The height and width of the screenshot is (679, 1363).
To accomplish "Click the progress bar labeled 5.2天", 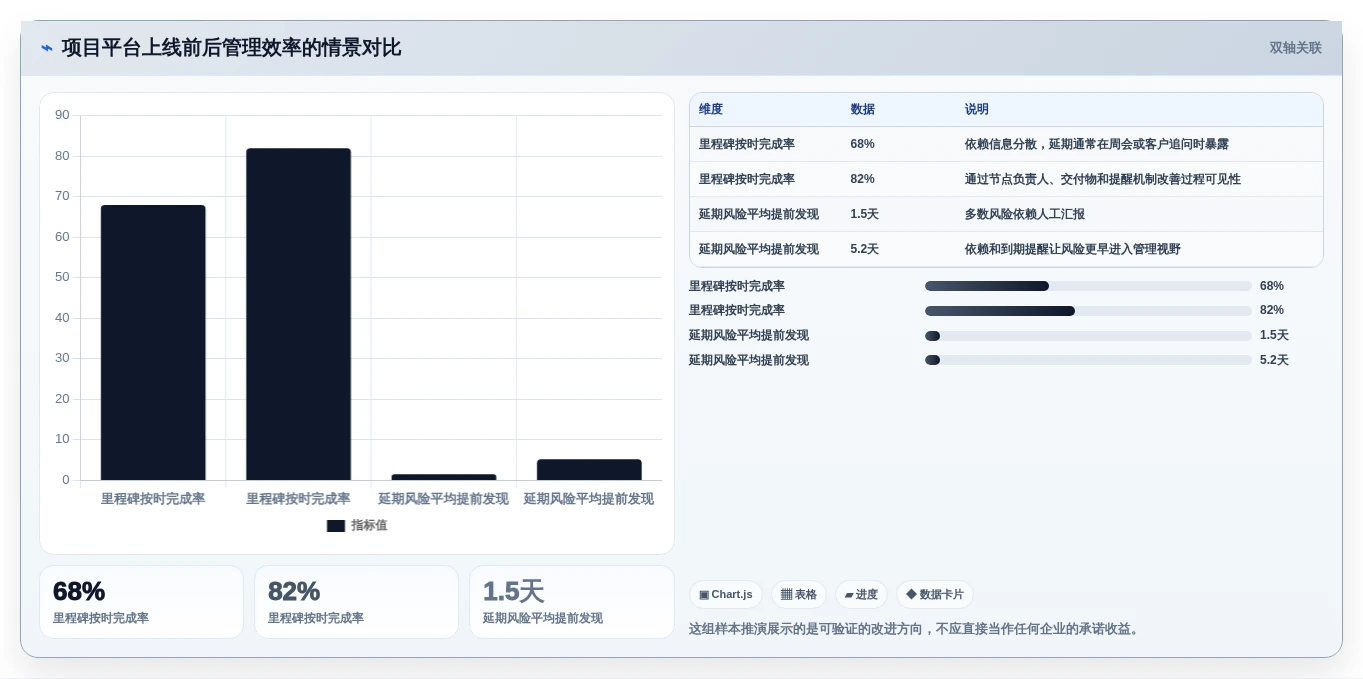I will (x=1088, y=360).
